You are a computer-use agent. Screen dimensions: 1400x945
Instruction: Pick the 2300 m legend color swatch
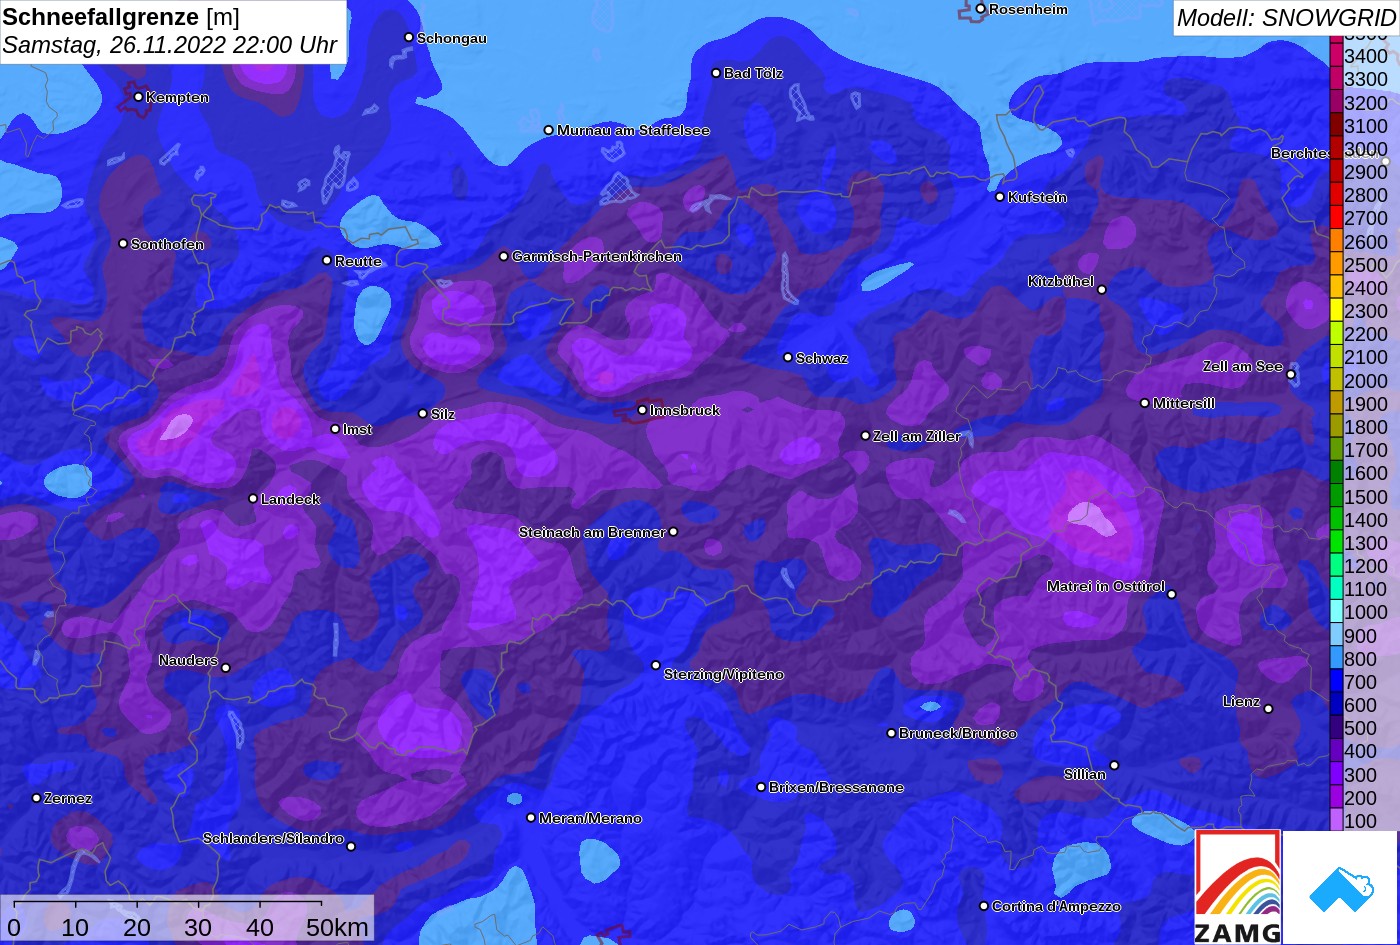point(1336,310)
